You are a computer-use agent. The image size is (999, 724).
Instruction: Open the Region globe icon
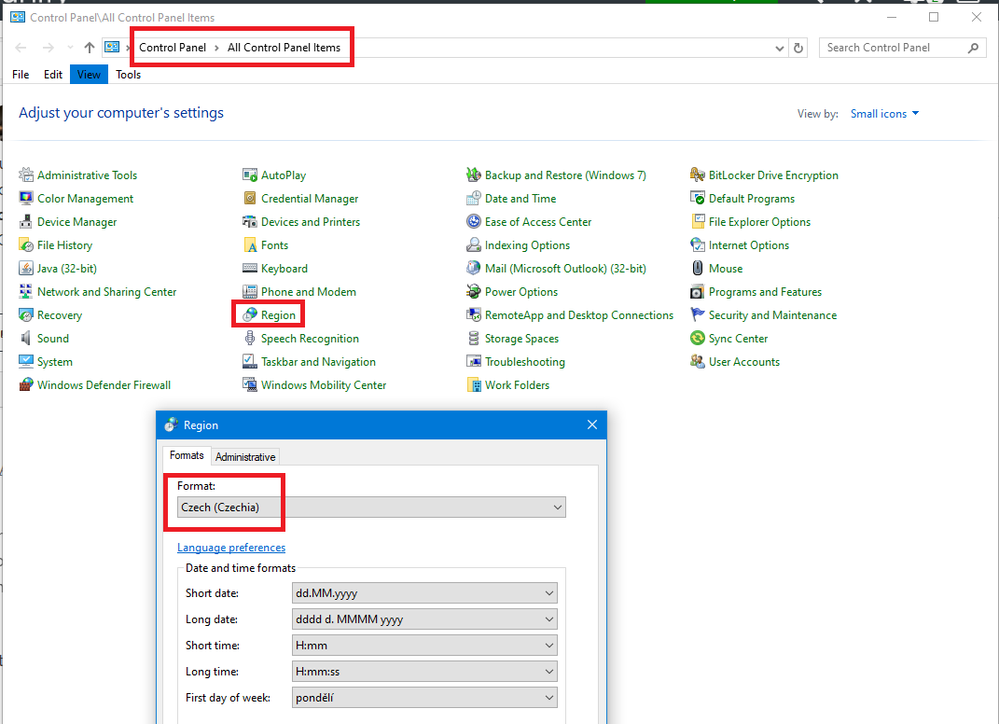(x=251, y=315)
